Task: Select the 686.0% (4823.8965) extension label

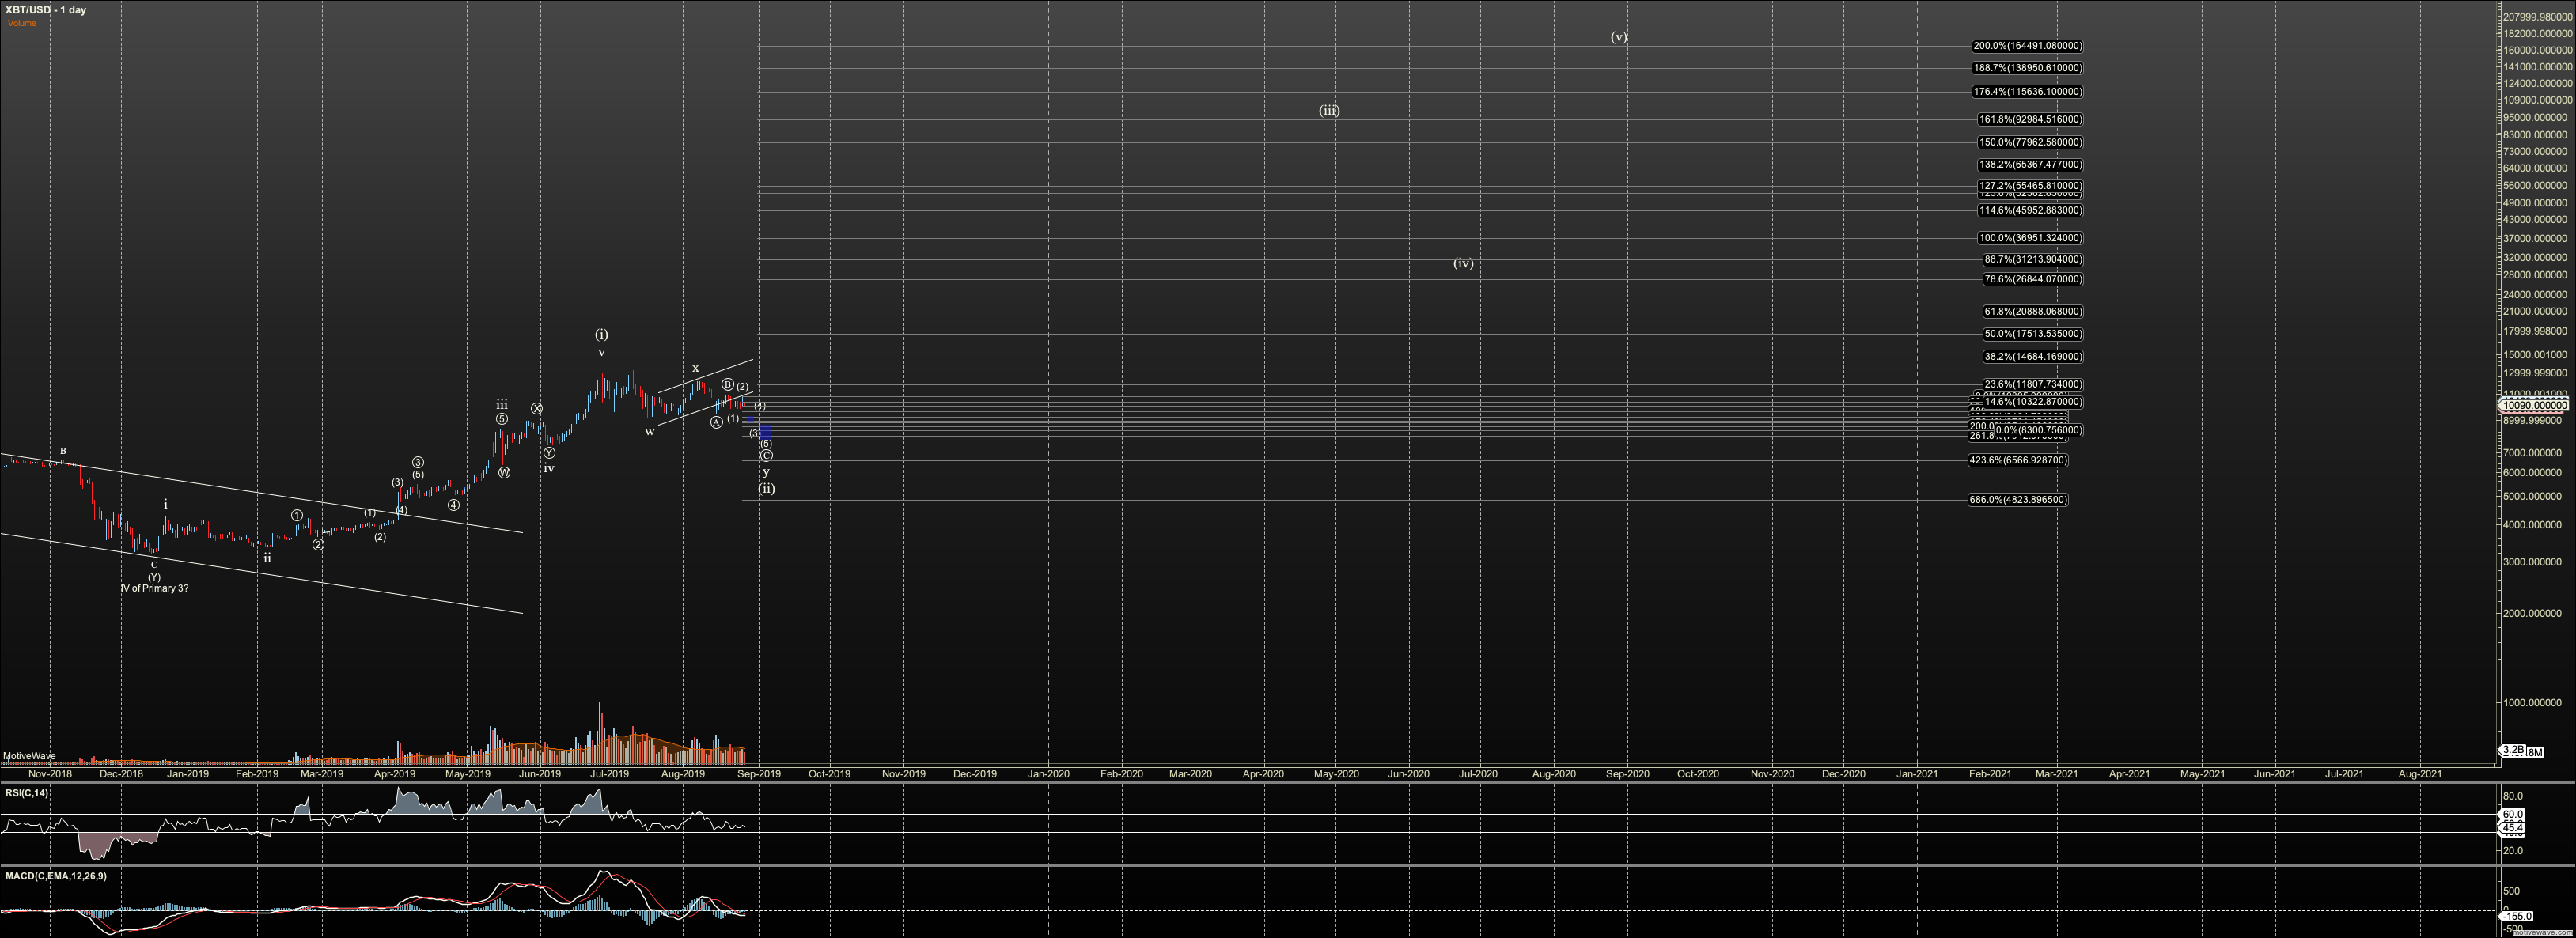Action: 2018,500
